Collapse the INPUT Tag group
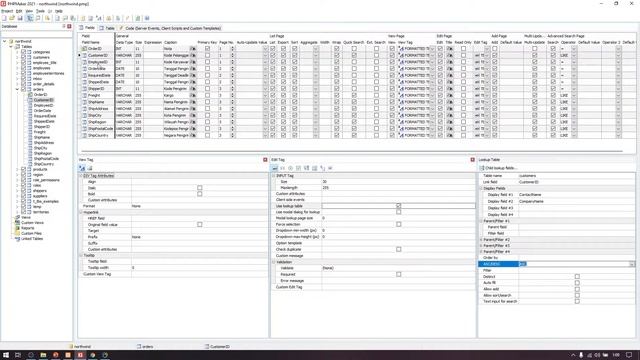Viewport: 640px width, 360px height. click(274, 176)
